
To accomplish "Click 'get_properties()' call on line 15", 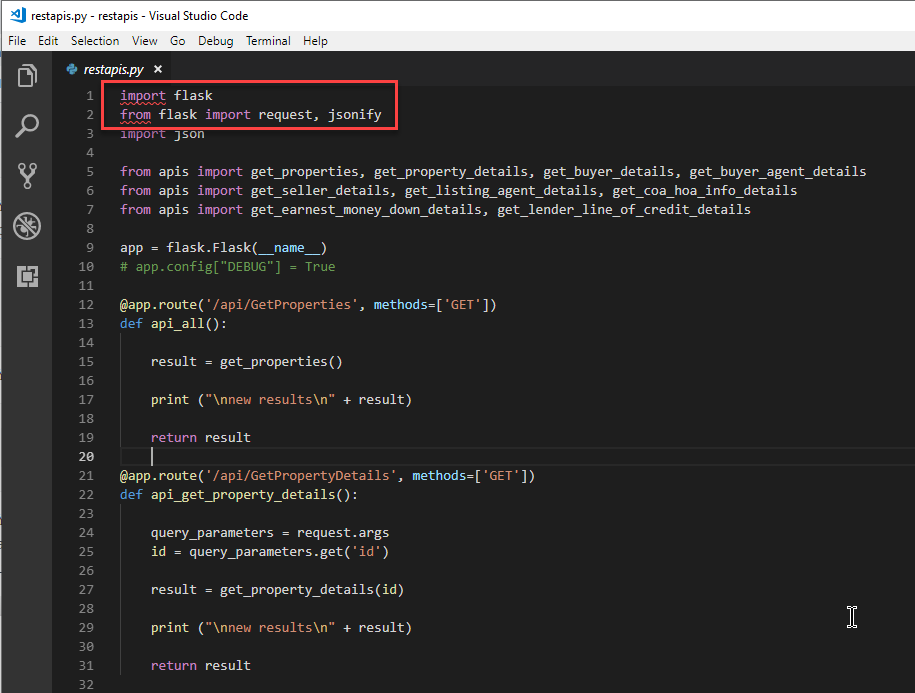I will tap(281, 362).
